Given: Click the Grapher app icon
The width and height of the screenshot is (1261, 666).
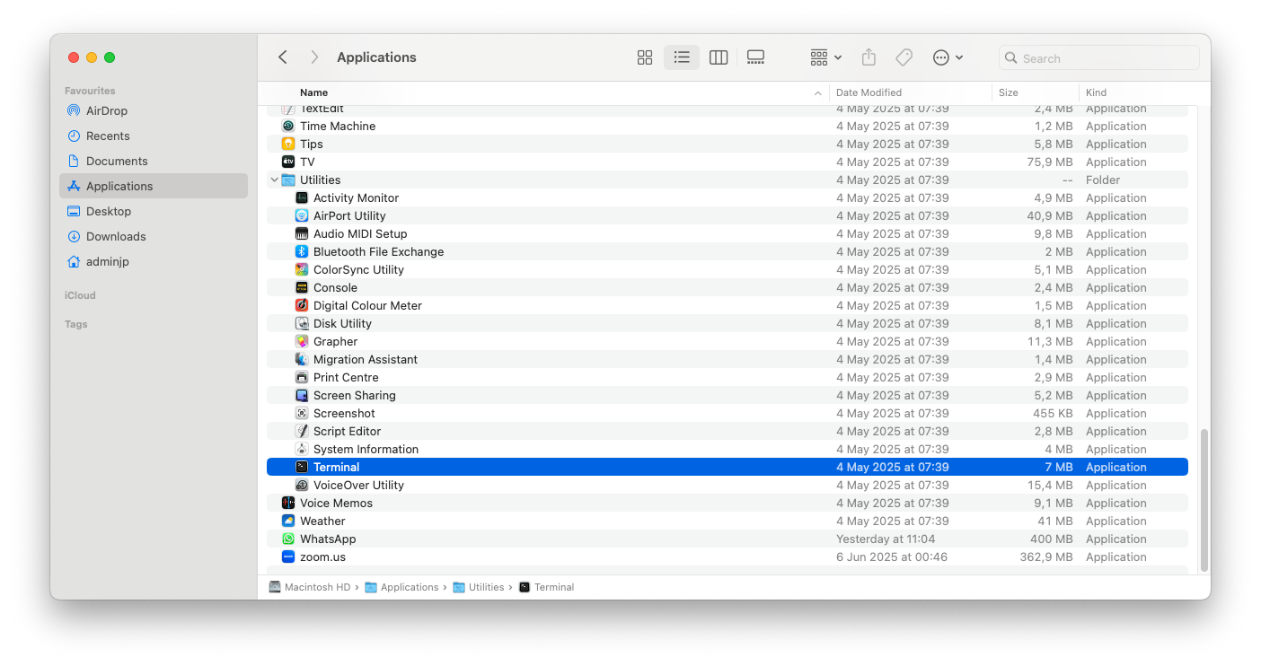Looking at the screenshot, I should (x=302, y=342).
